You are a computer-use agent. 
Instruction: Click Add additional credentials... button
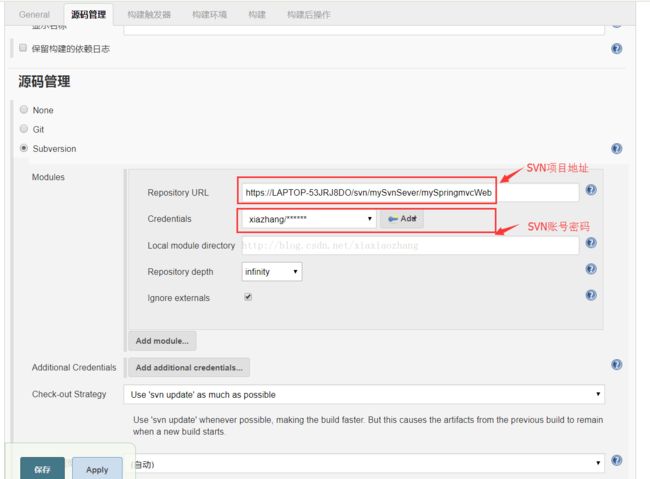click(189, 367)
